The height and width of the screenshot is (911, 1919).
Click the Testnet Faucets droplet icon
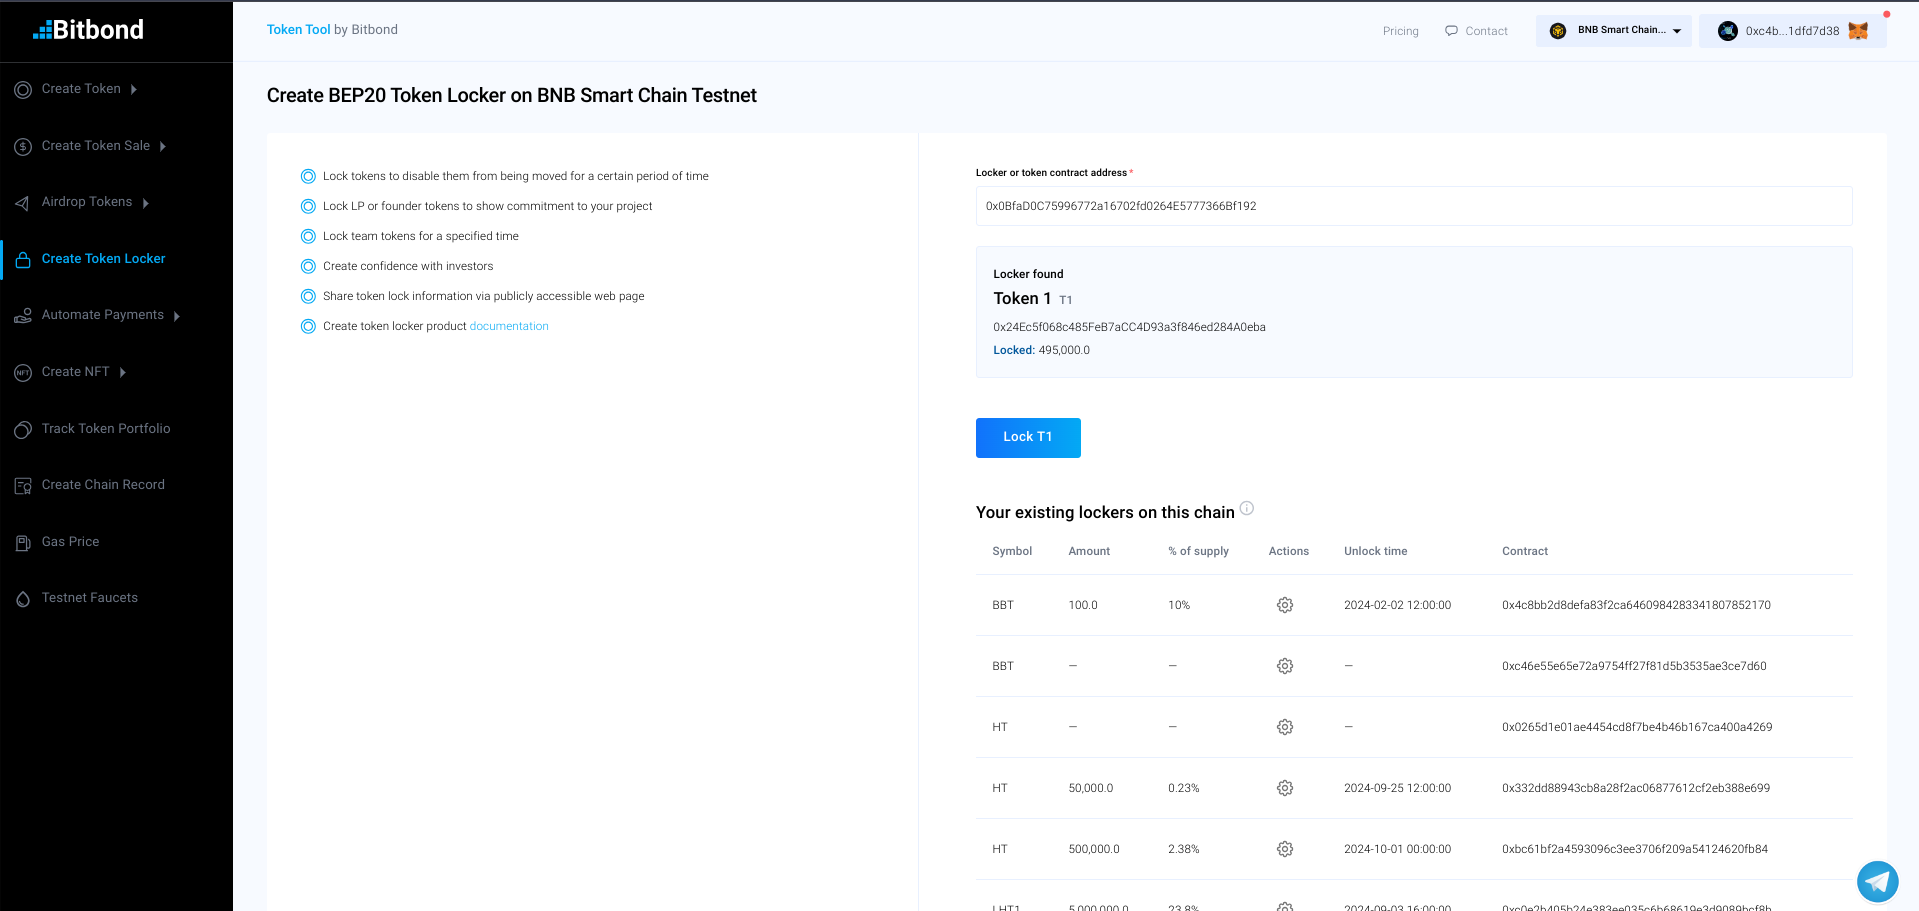(x=23, y=598)
